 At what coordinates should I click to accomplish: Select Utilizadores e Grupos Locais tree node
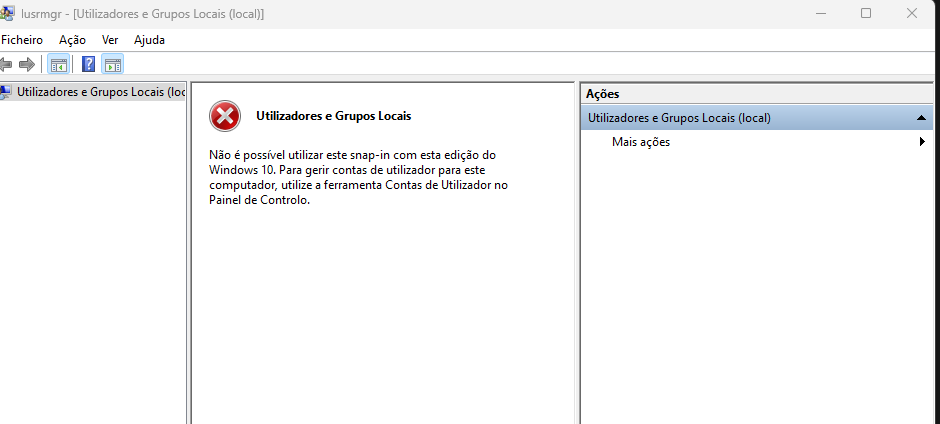click(x=93, y=92)
